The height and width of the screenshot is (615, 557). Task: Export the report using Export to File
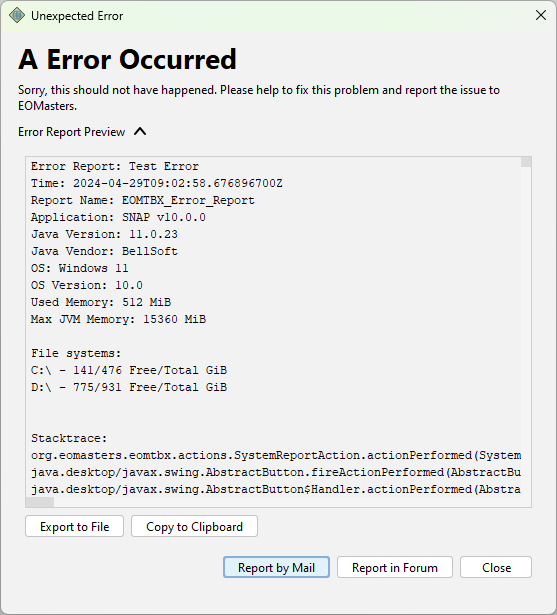coord(75,526)
